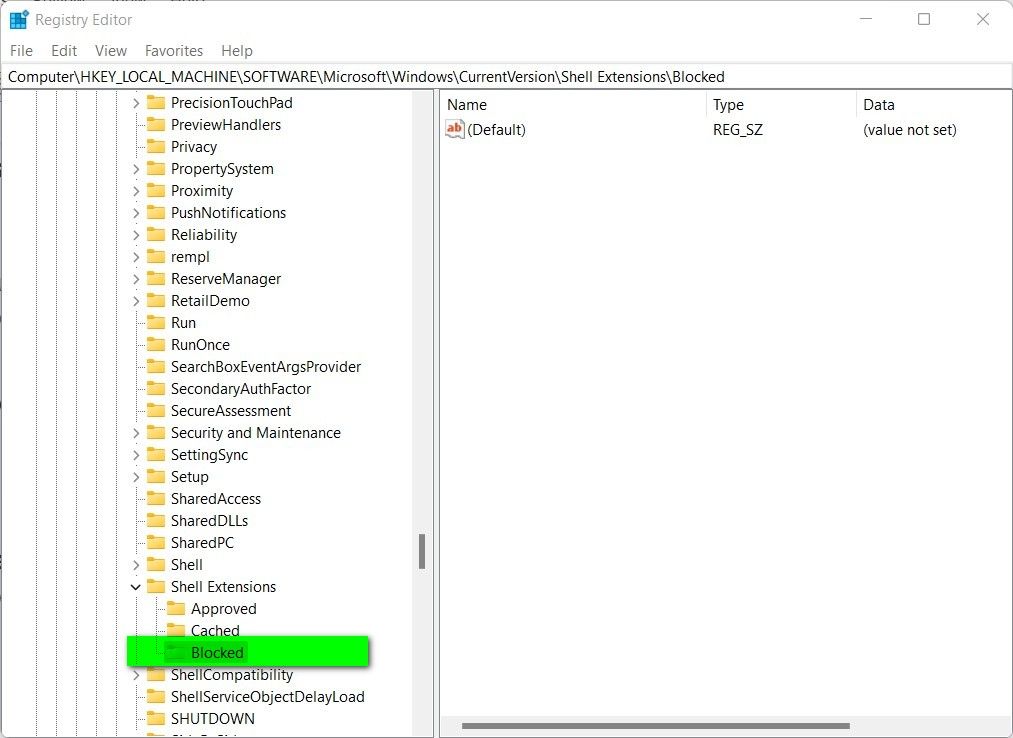The height and width of the screenshot is (738, 1013).
Task: Minimize the Registry Editor window
Action: (866, 19)
